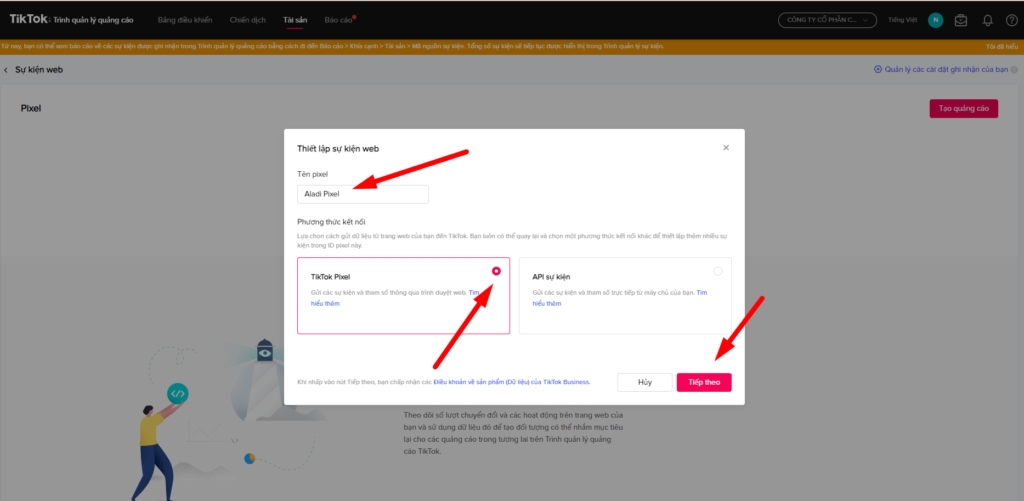Image resolution: width=1024 pixels, height=501 pixels.
Task: Open the Điều khoản về sản phẩm link
Action: tap(511, 382)
